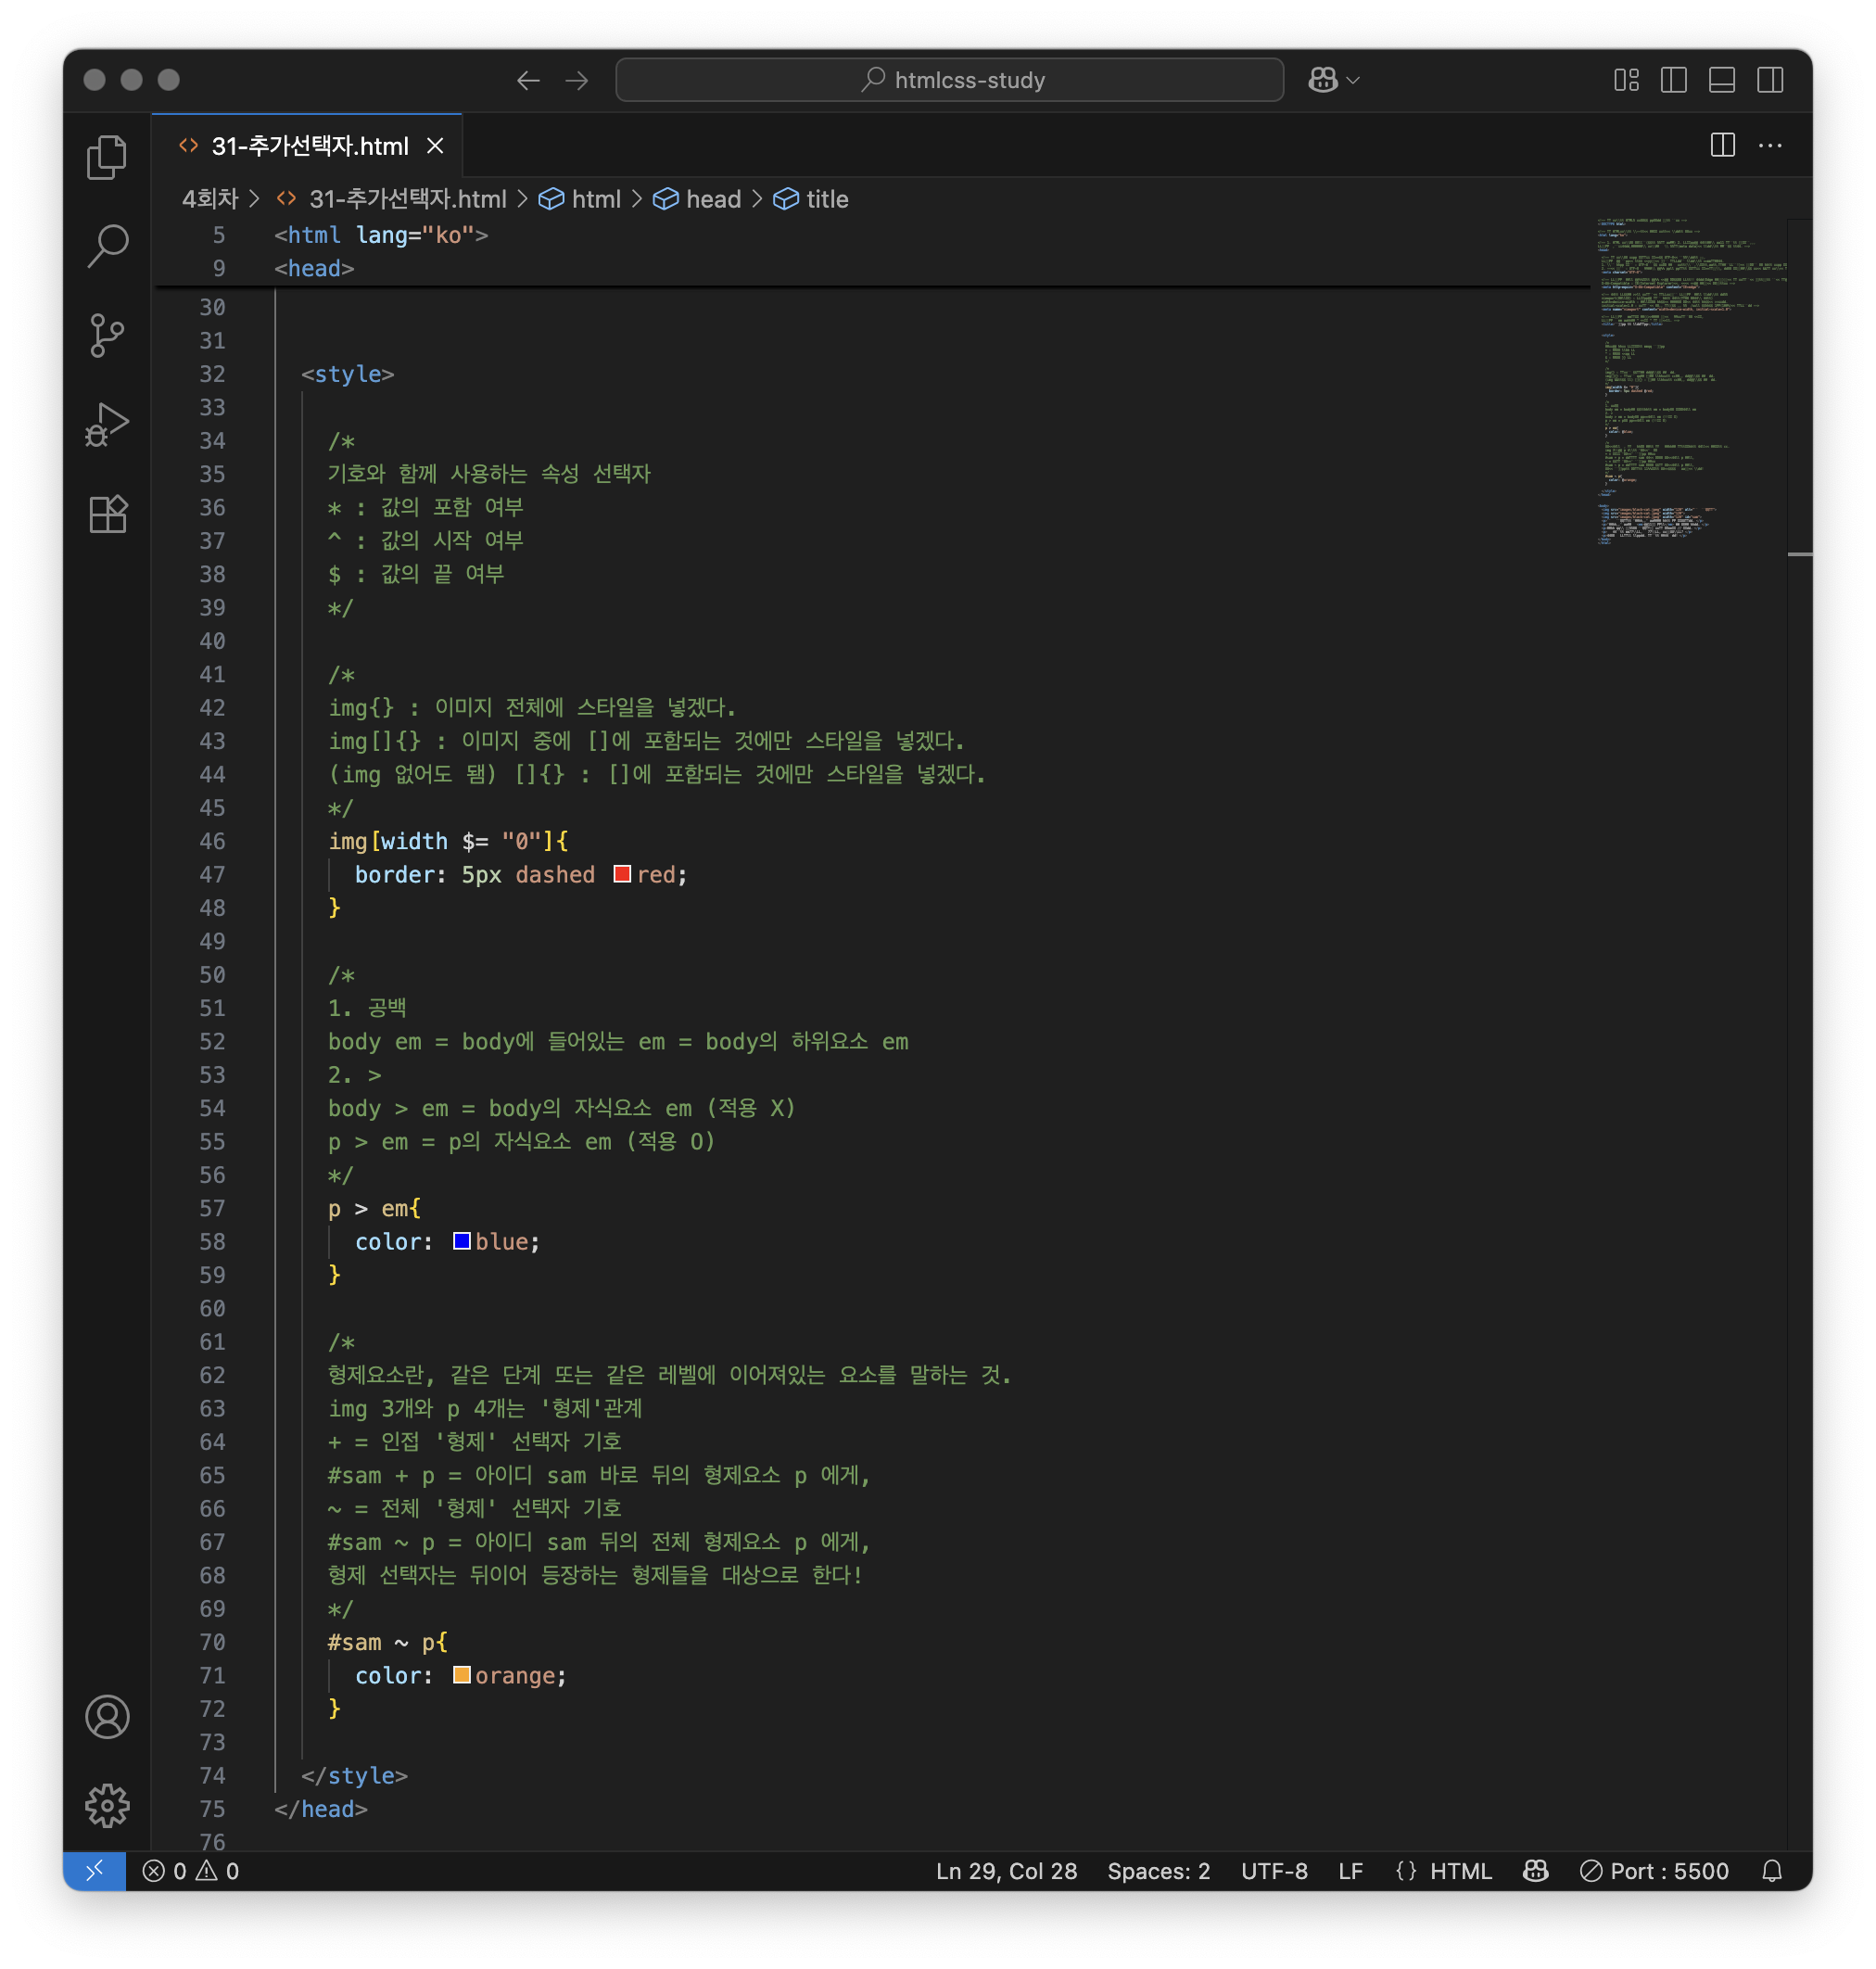The image size is (1876, 1969).
Task: Toggle the secondary side bar layout button
Action: 1769,80
